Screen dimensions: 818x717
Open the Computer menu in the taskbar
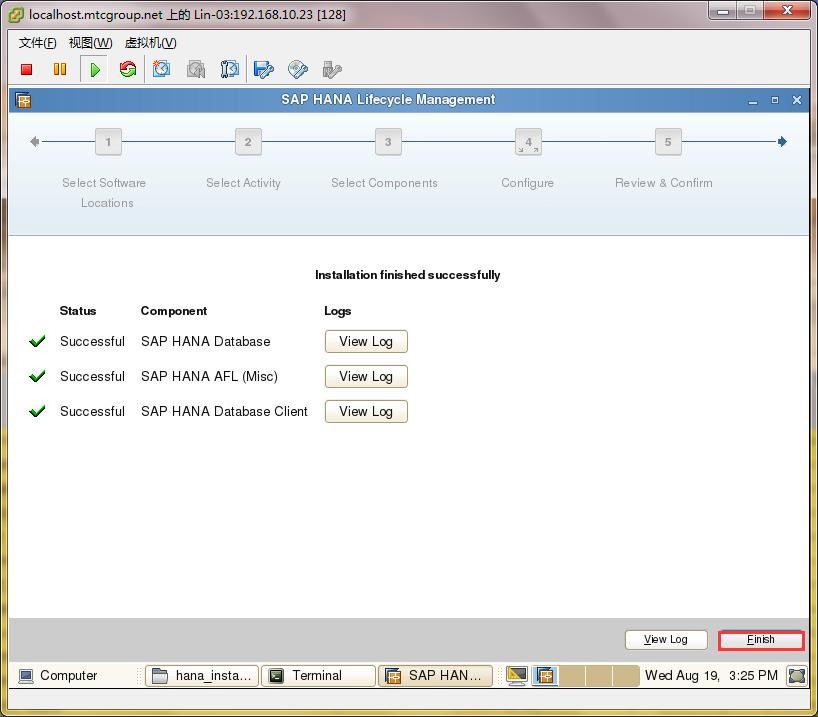click(x=58, y=675)
